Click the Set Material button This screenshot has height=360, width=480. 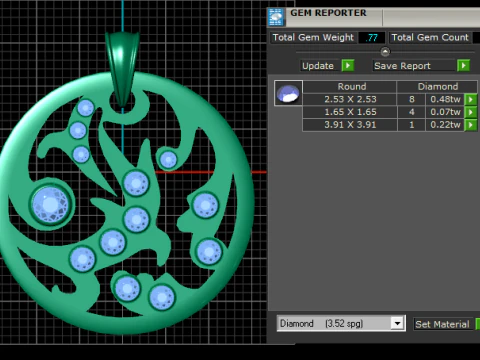click(x=442, y=324)
